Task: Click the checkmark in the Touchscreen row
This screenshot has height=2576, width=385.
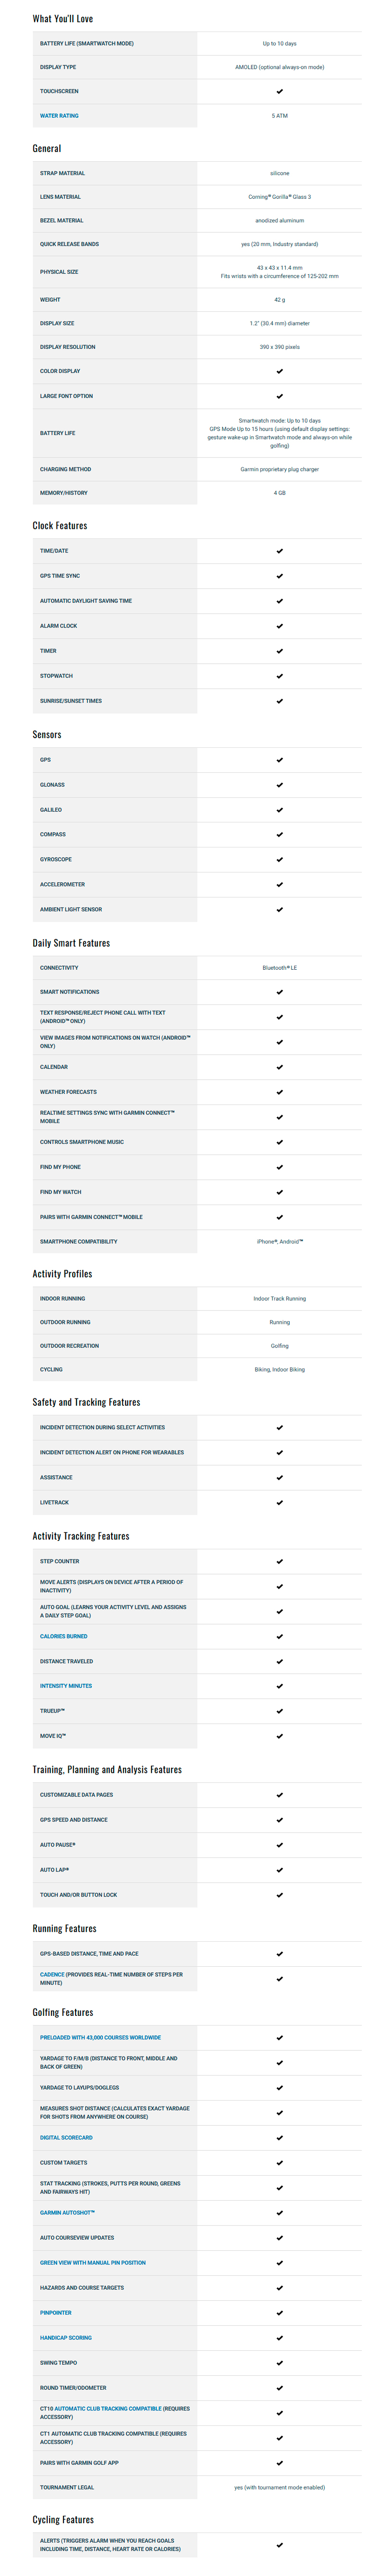Action: pos(279,91)
